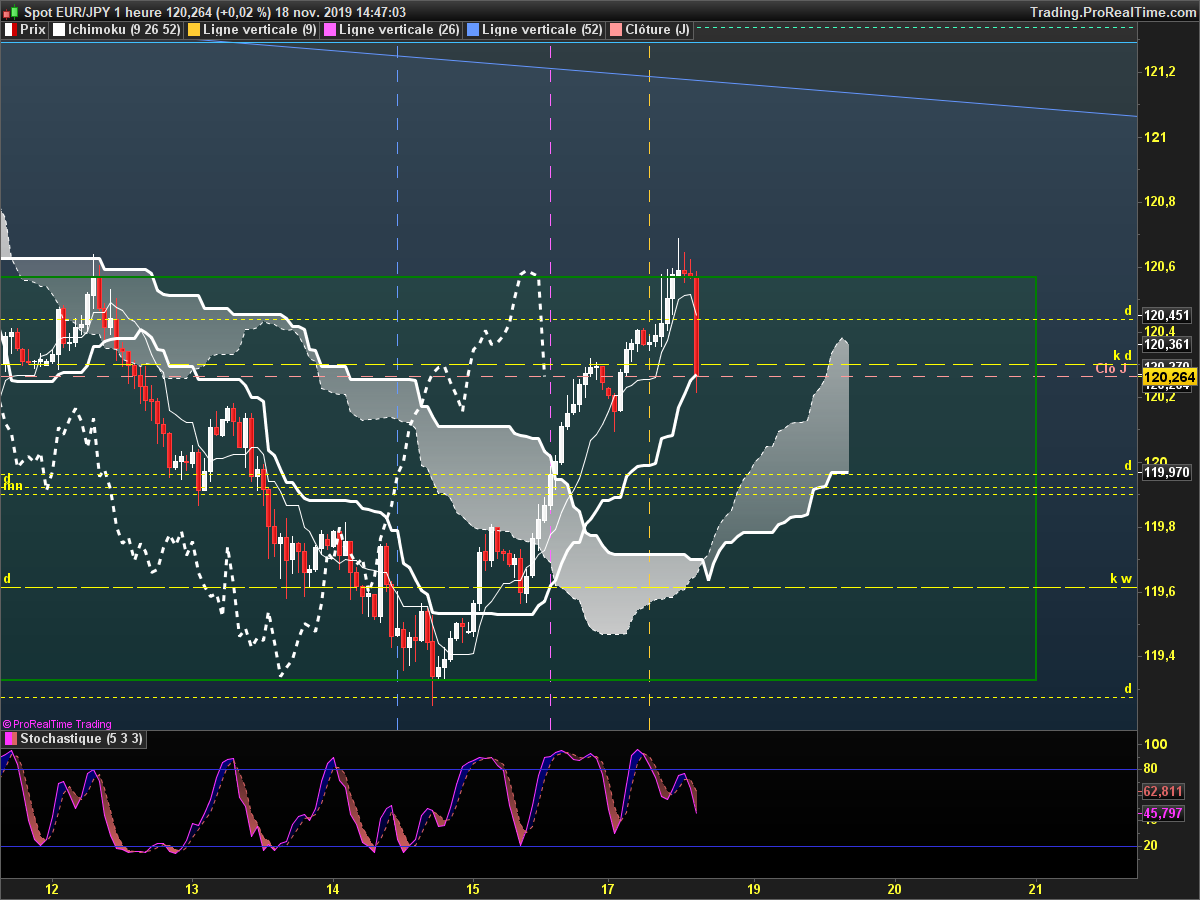Open Stochastique (5 3 3) label

click(x=82, y=739)
